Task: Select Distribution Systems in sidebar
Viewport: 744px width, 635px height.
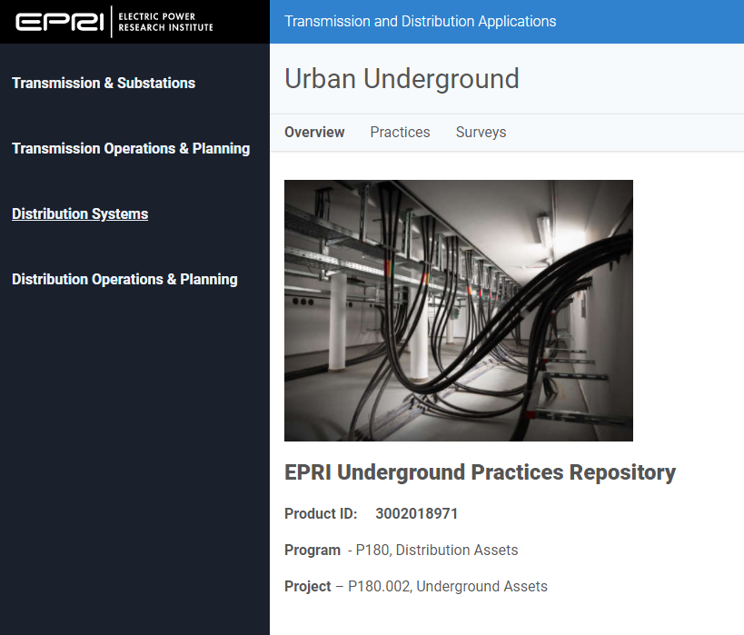Action: coord(80,214)
